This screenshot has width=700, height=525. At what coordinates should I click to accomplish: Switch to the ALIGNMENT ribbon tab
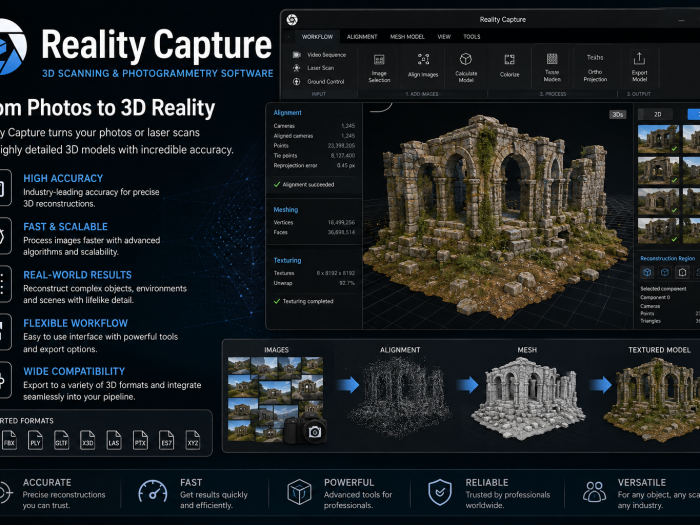362,37
